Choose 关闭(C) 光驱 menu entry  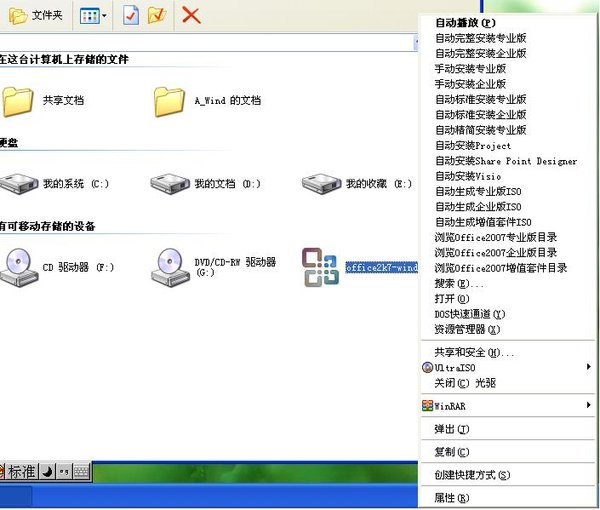tap(507, 383)
